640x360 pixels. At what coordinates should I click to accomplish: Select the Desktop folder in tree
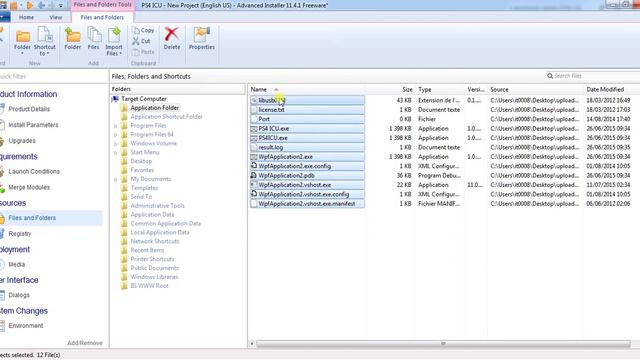click(141, 161)
